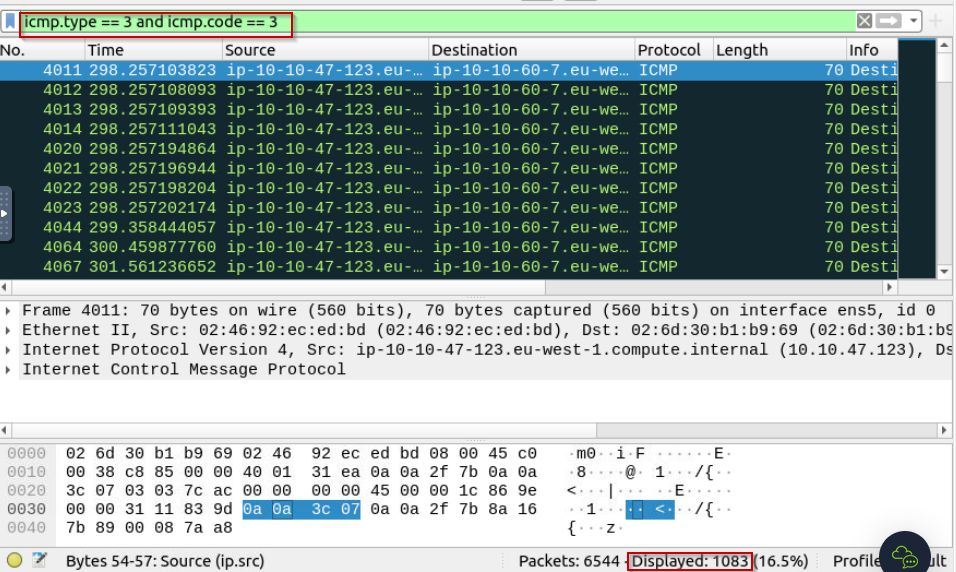Click packet list horizontal scrollbar thumb
This screenshot has width=956, height=572.
click(x=278, y=287)
